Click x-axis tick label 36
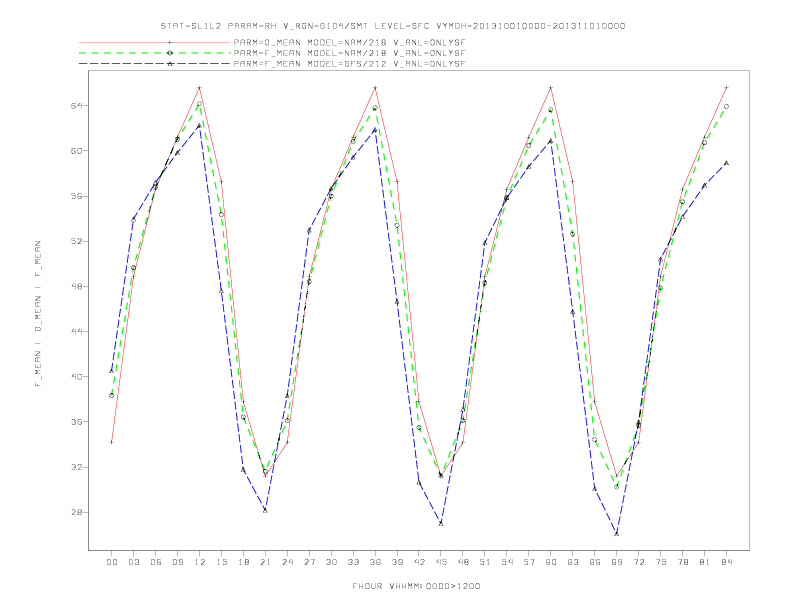Screen dimensions: 792x612 [375, 562]
